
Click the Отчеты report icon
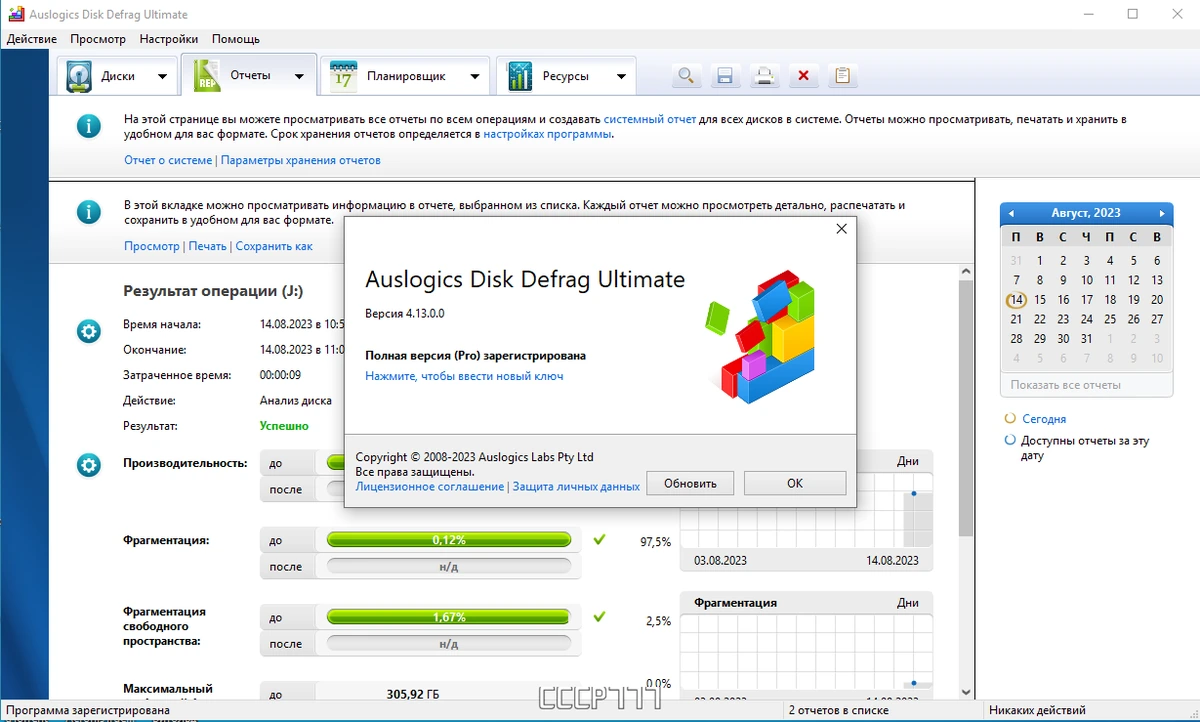(207, 76)
